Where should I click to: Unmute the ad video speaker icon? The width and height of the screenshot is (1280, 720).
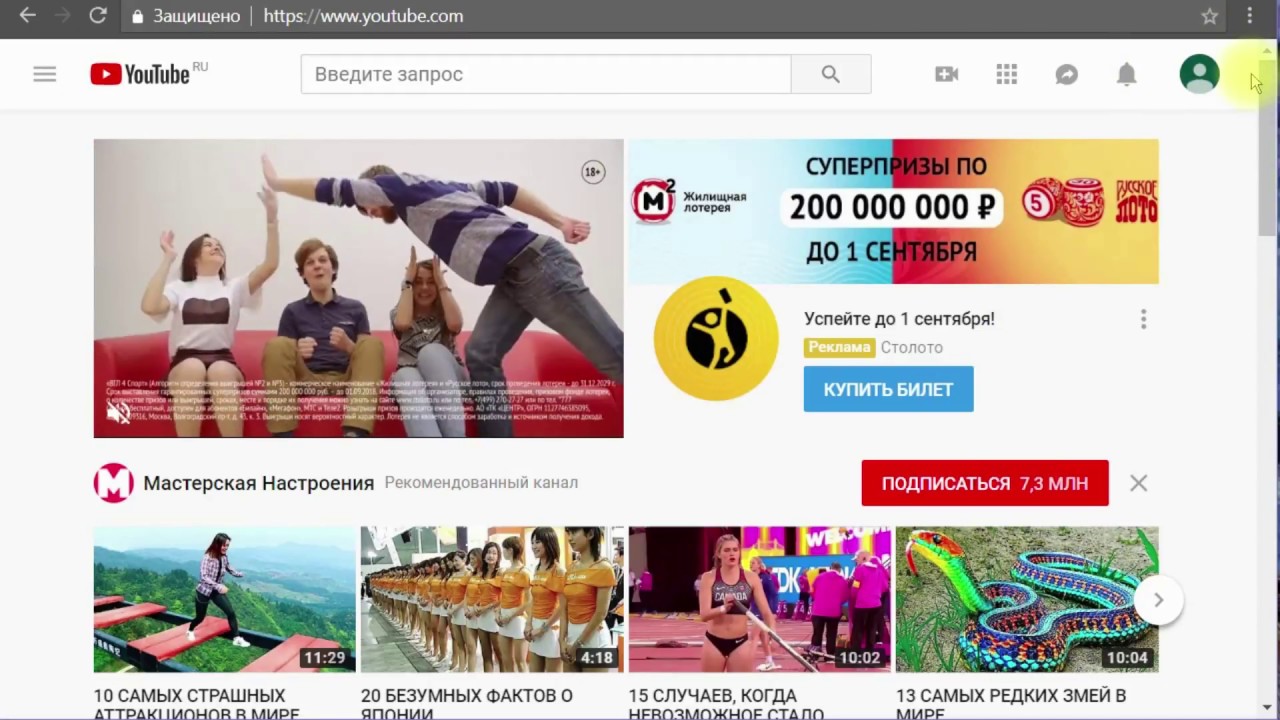pyautogui.click(x=118, y=412)
